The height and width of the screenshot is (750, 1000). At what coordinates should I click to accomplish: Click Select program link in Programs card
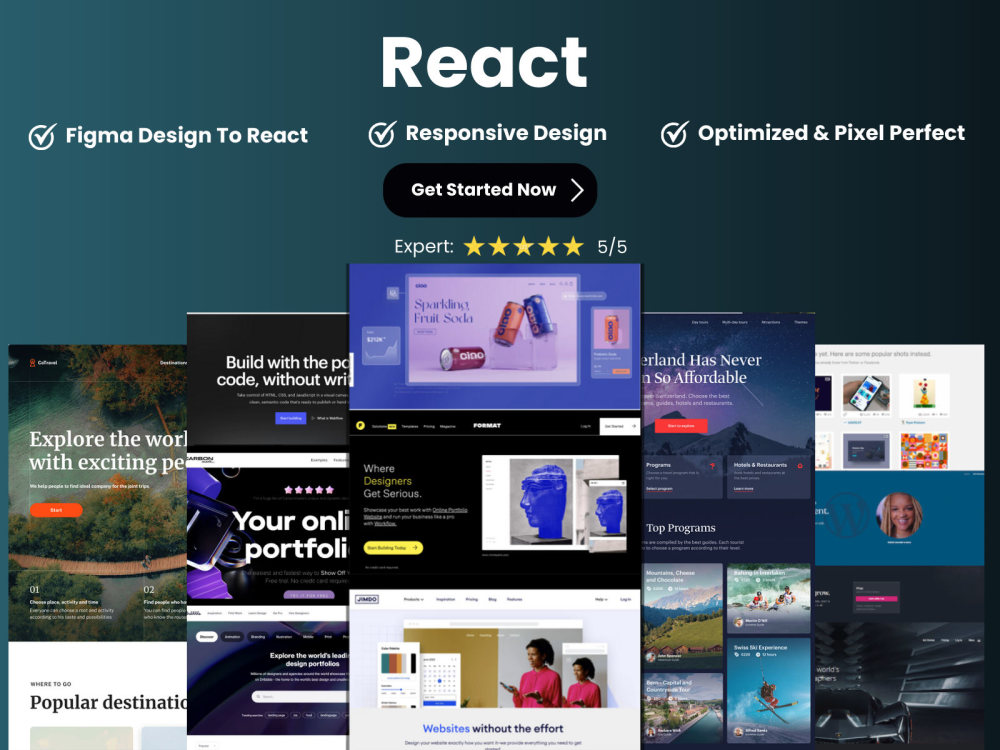[659, 489]
